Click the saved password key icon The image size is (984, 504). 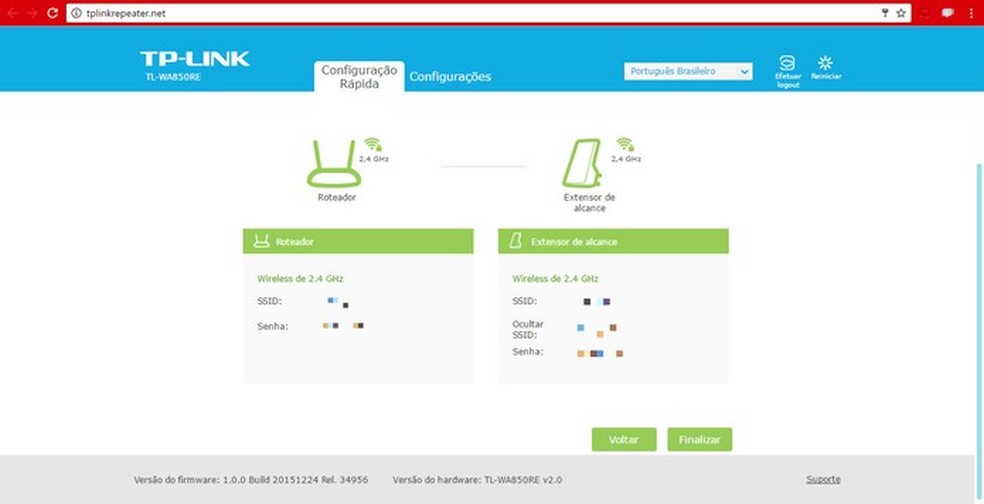[x=885, y=13]
